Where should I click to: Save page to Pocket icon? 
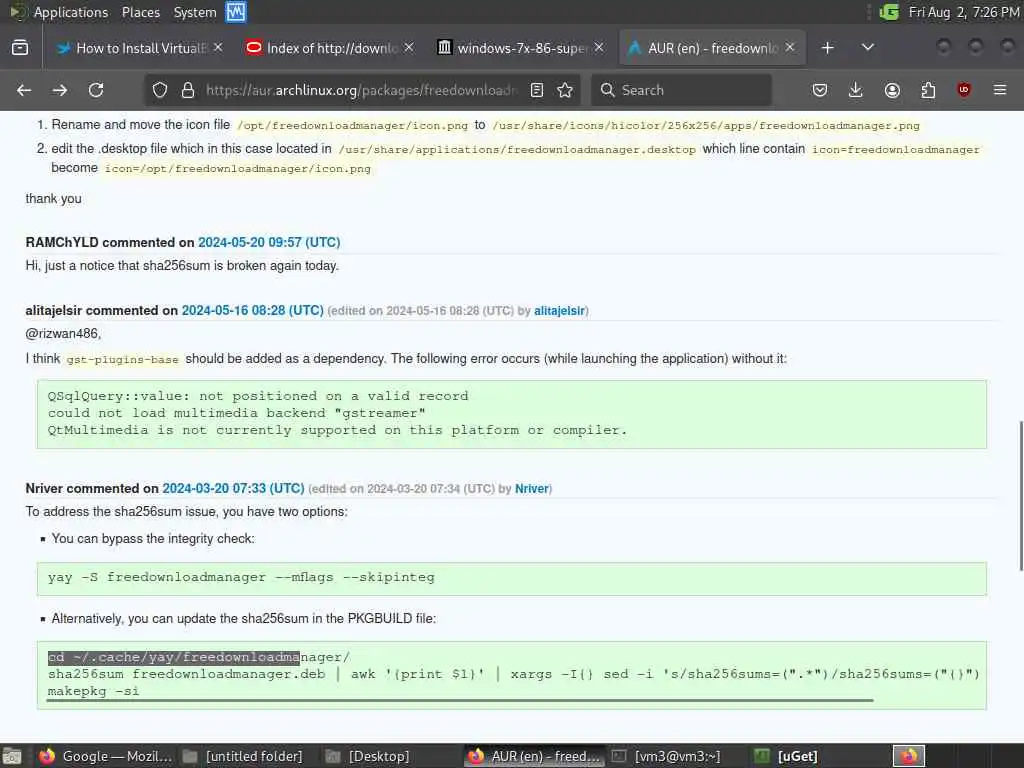820,90
